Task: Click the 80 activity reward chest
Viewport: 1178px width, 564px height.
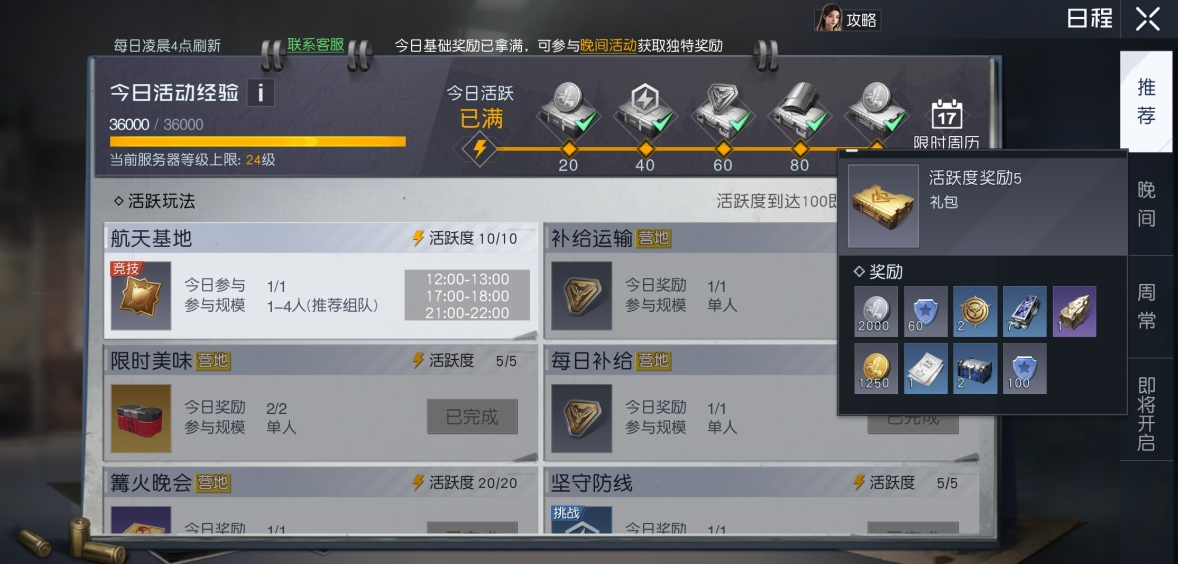Action: 800,110
